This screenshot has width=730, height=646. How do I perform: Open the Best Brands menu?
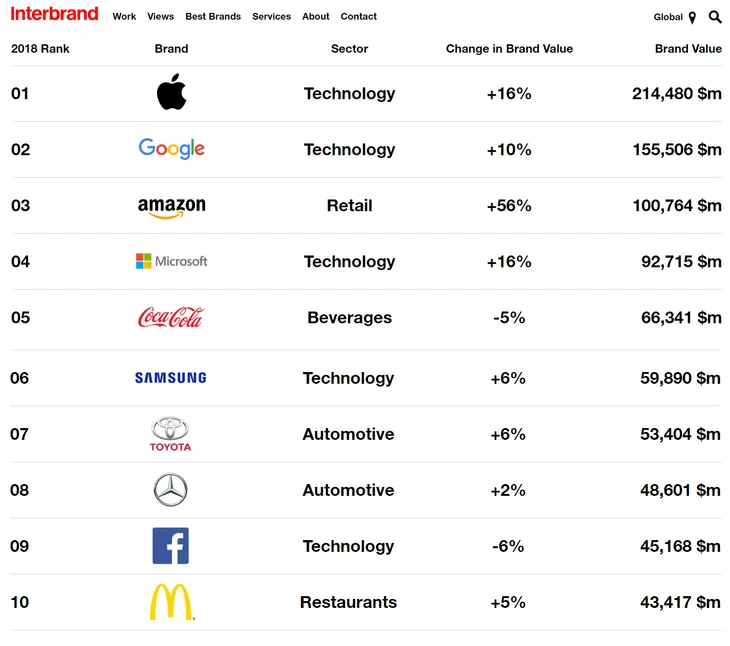(x=213, y=17)
